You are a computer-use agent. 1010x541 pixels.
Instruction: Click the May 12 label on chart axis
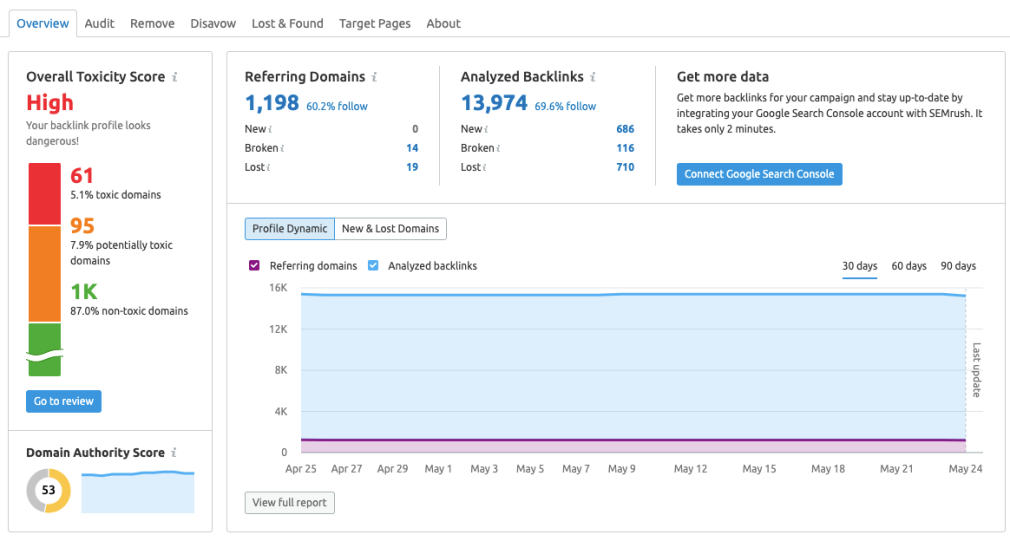[x=691, y=469]
